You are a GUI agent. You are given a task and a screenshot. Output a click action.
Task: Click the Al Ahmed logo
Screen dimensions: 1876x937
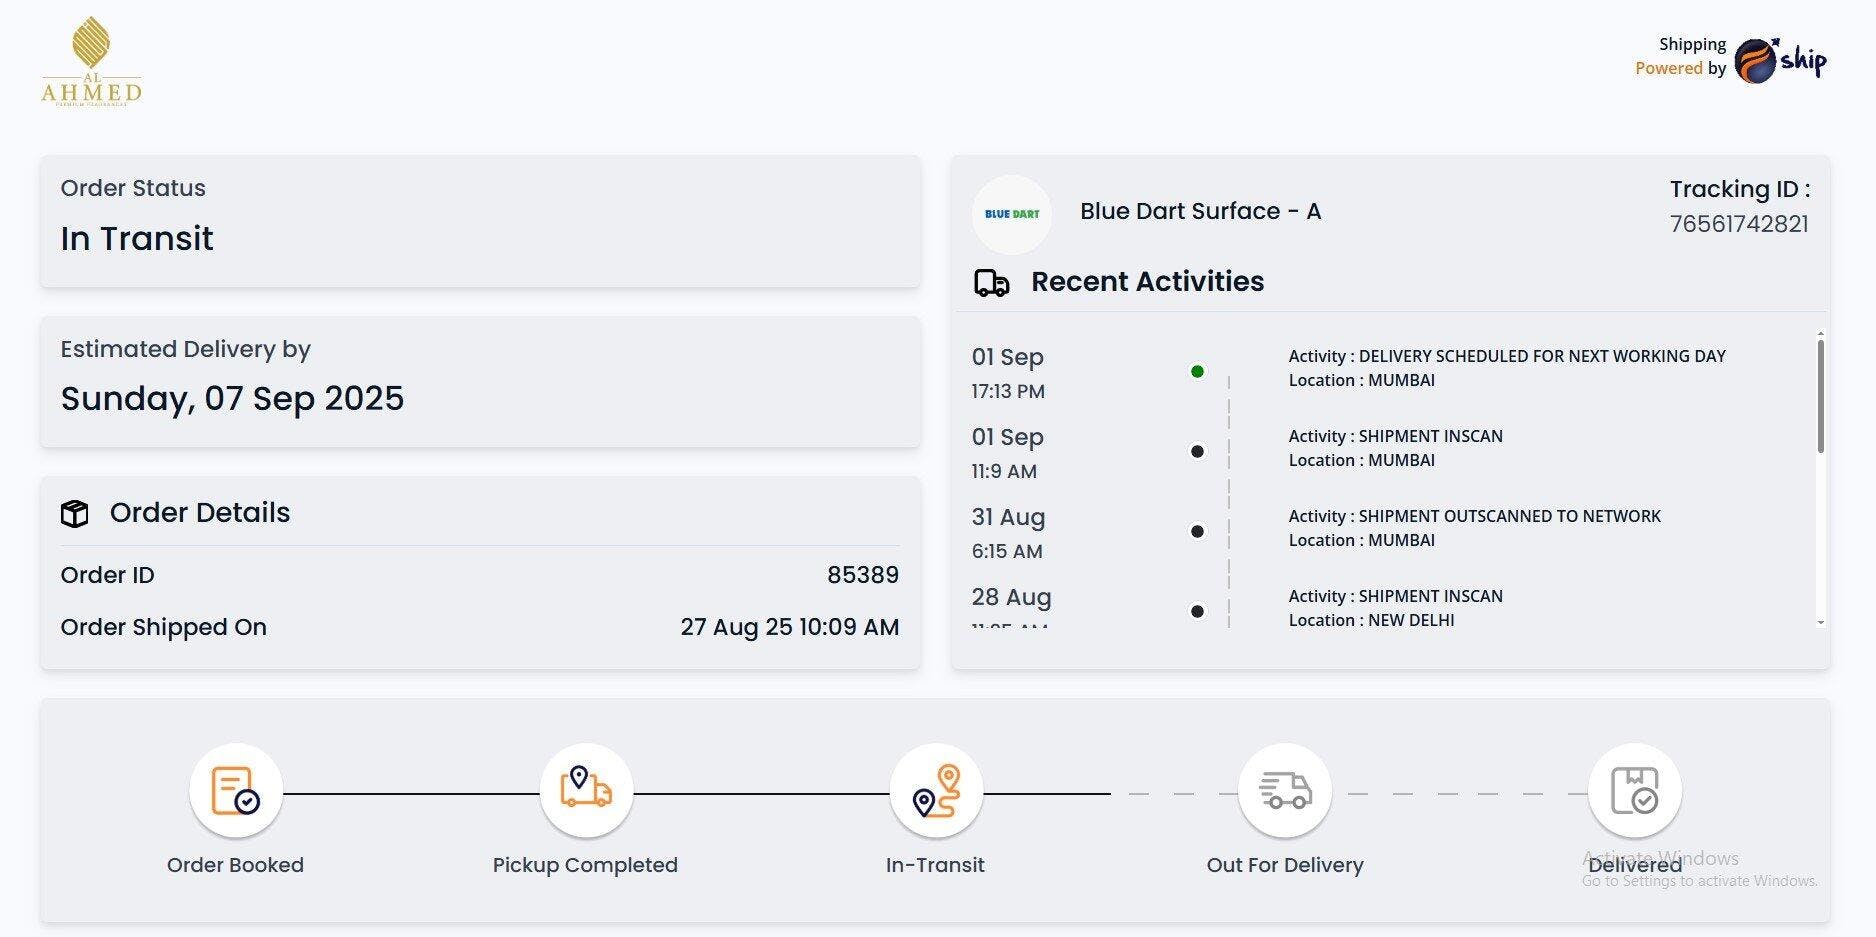tap(91, 60)
